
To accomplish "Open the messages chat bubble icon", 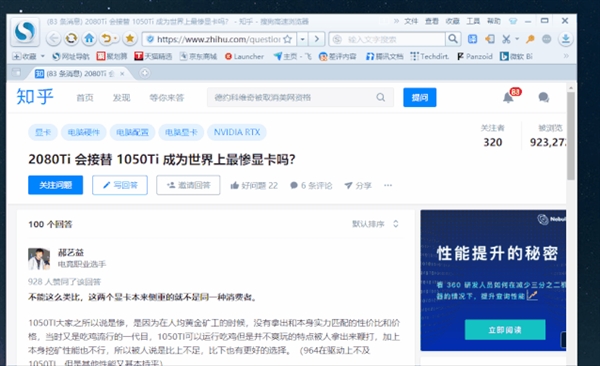I will click(x=543, y=97).
